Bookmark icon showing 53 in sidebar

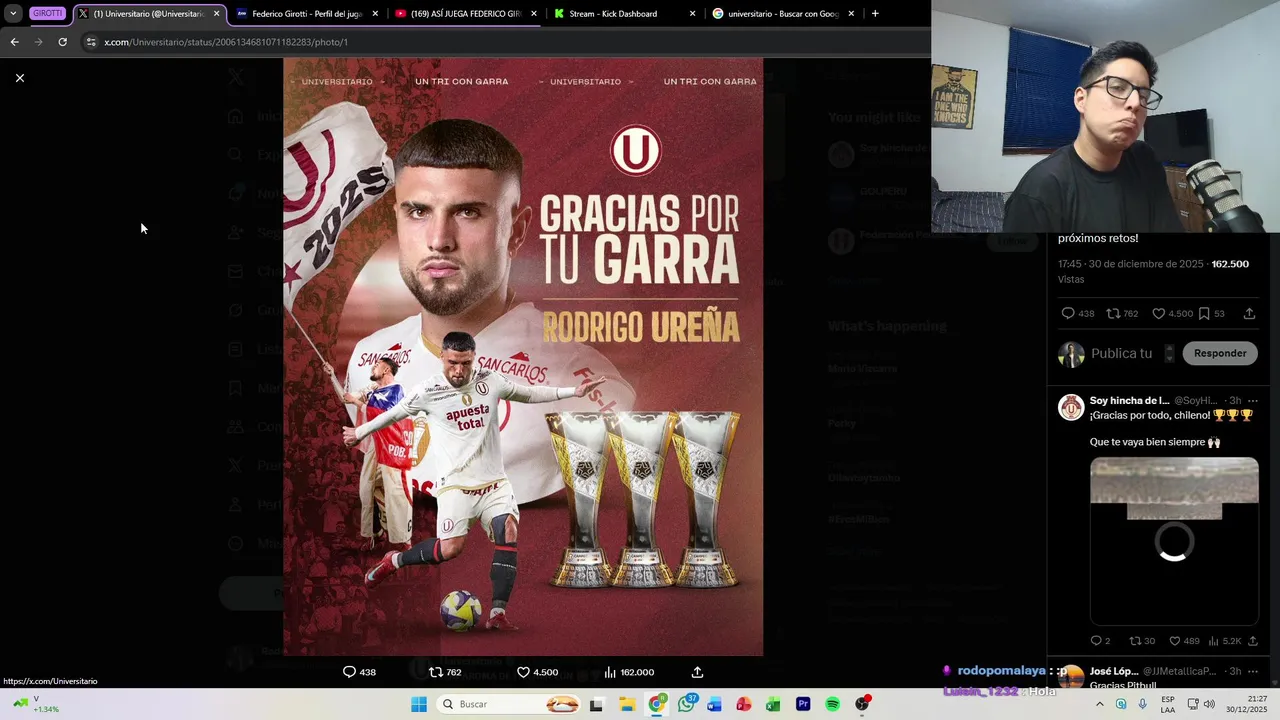click(x=1204, y=313)
